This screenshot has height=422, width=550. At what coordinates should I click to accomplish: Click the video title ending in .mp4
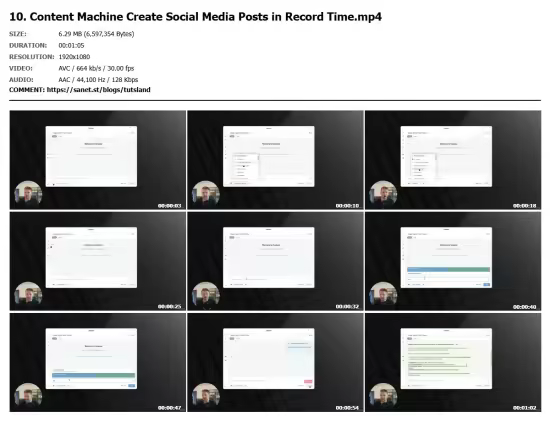(195, 16)
